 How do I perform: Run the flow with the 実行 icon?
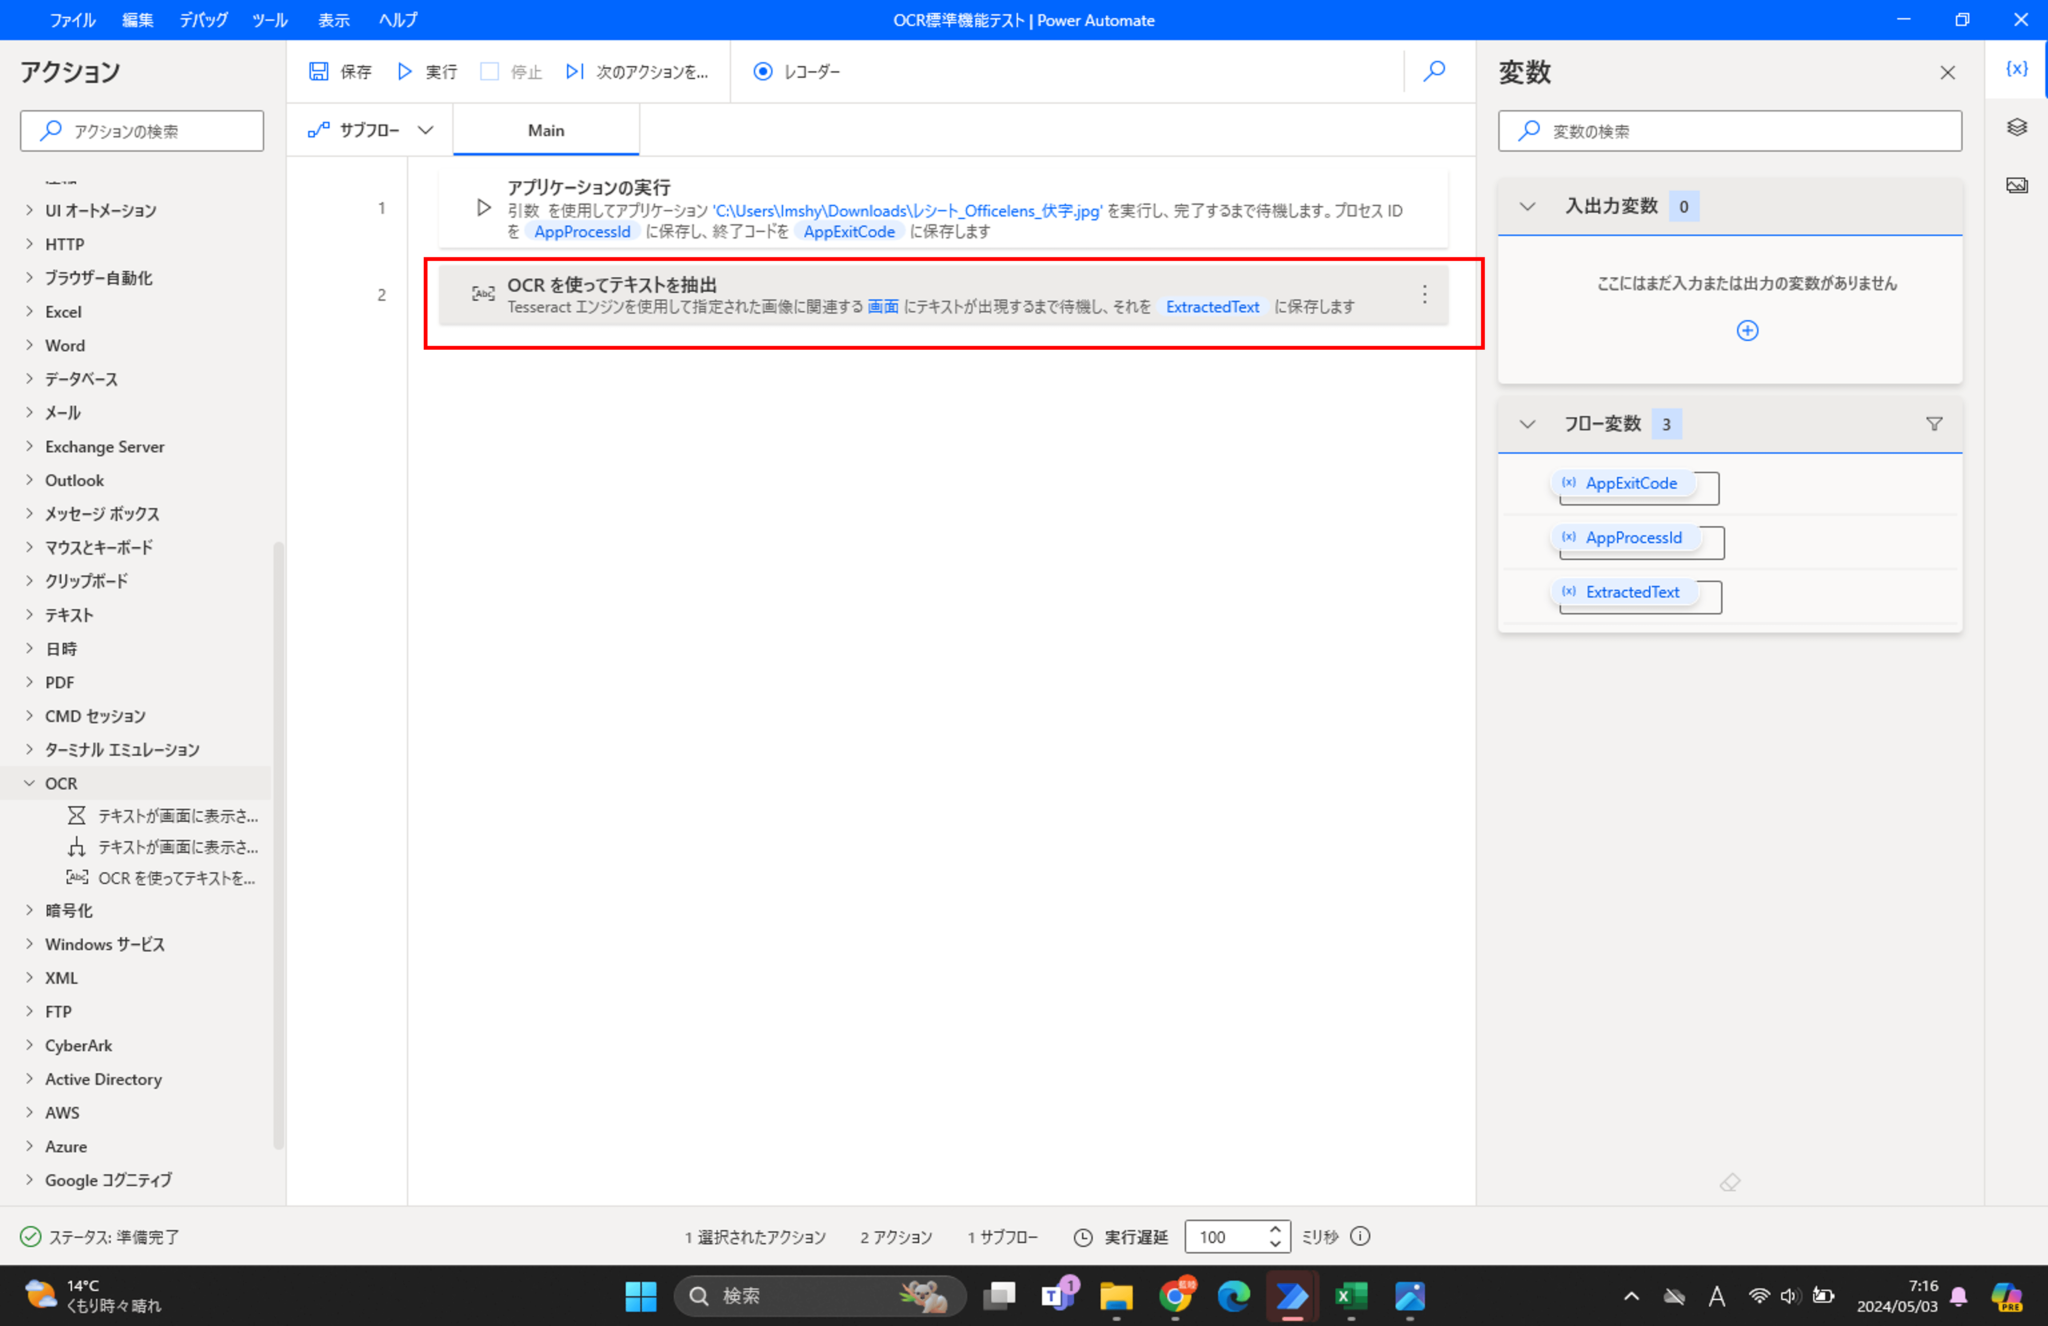(405, 71)
